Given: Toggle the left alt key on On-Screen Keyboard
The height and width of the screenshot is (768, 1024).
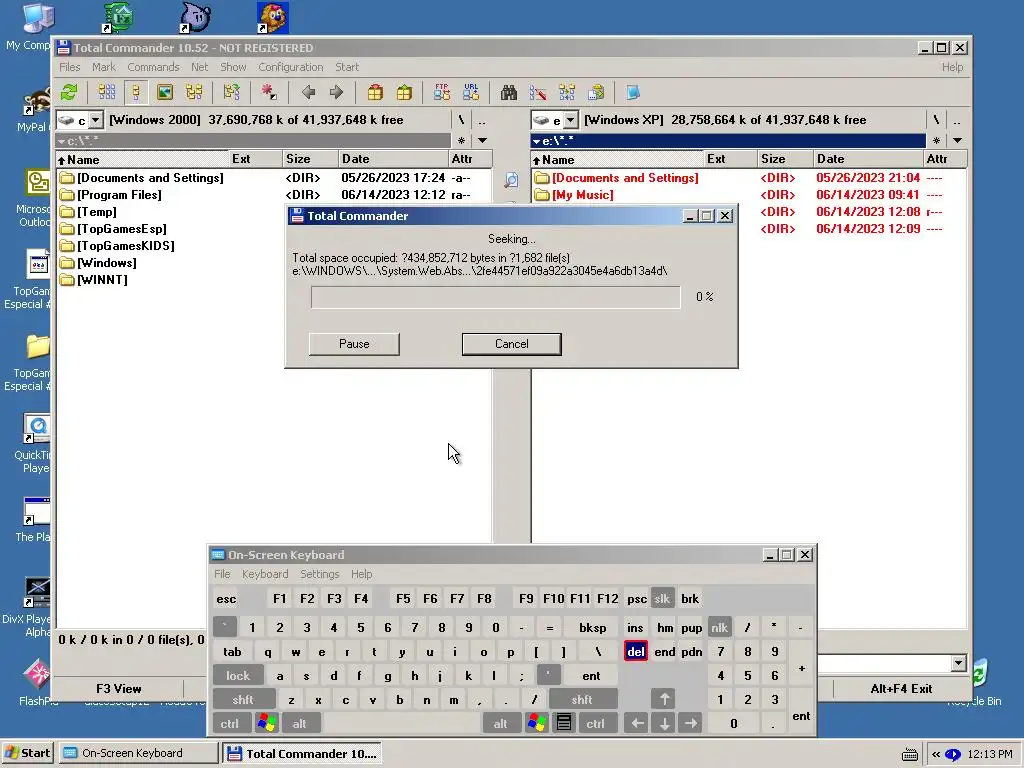Looking at the screenshot, I should (299, 724).
